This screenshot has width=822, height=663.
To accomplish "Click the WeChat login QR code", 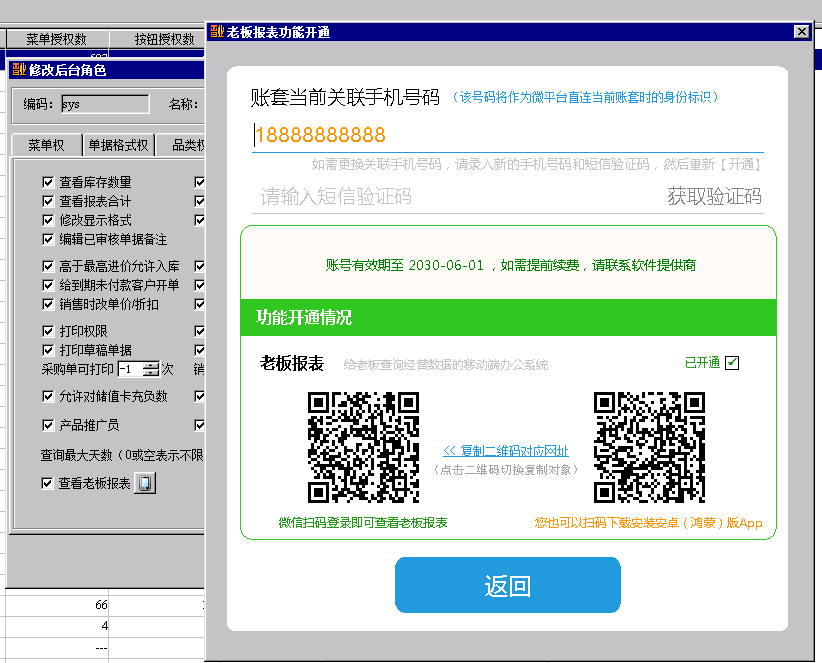I will pyautogui.click(x=362, y=446).
